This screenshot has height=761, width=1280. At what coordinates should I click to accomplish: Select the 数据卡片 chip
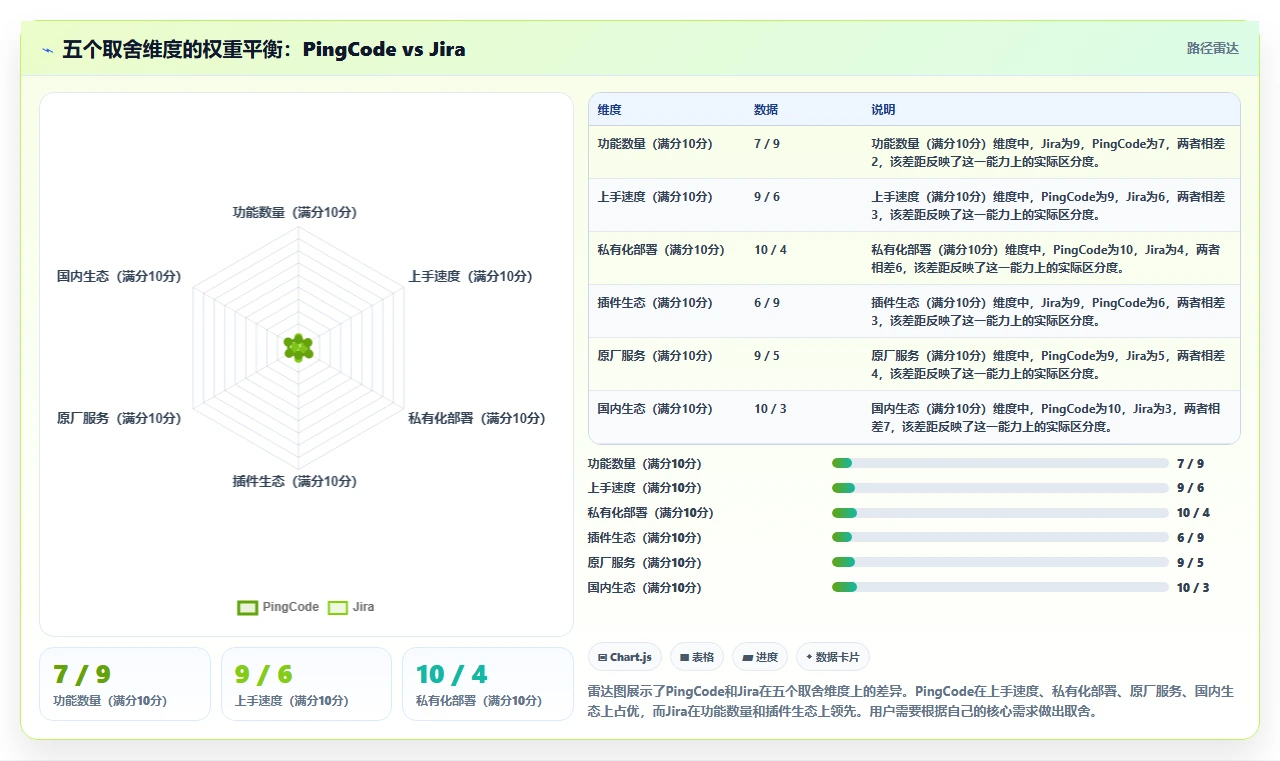pyautogui.click(x=833, y=657)
